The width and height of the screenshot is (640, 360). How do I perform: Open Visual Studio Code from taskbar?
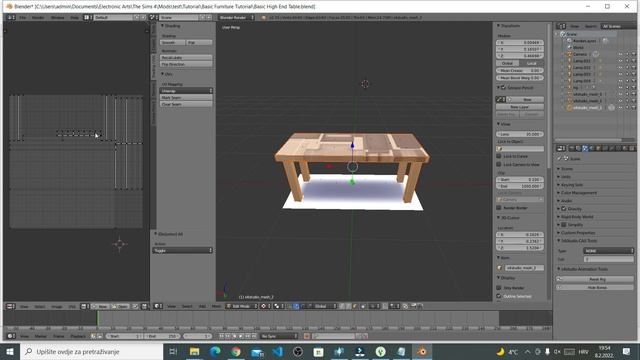[278, 351]
